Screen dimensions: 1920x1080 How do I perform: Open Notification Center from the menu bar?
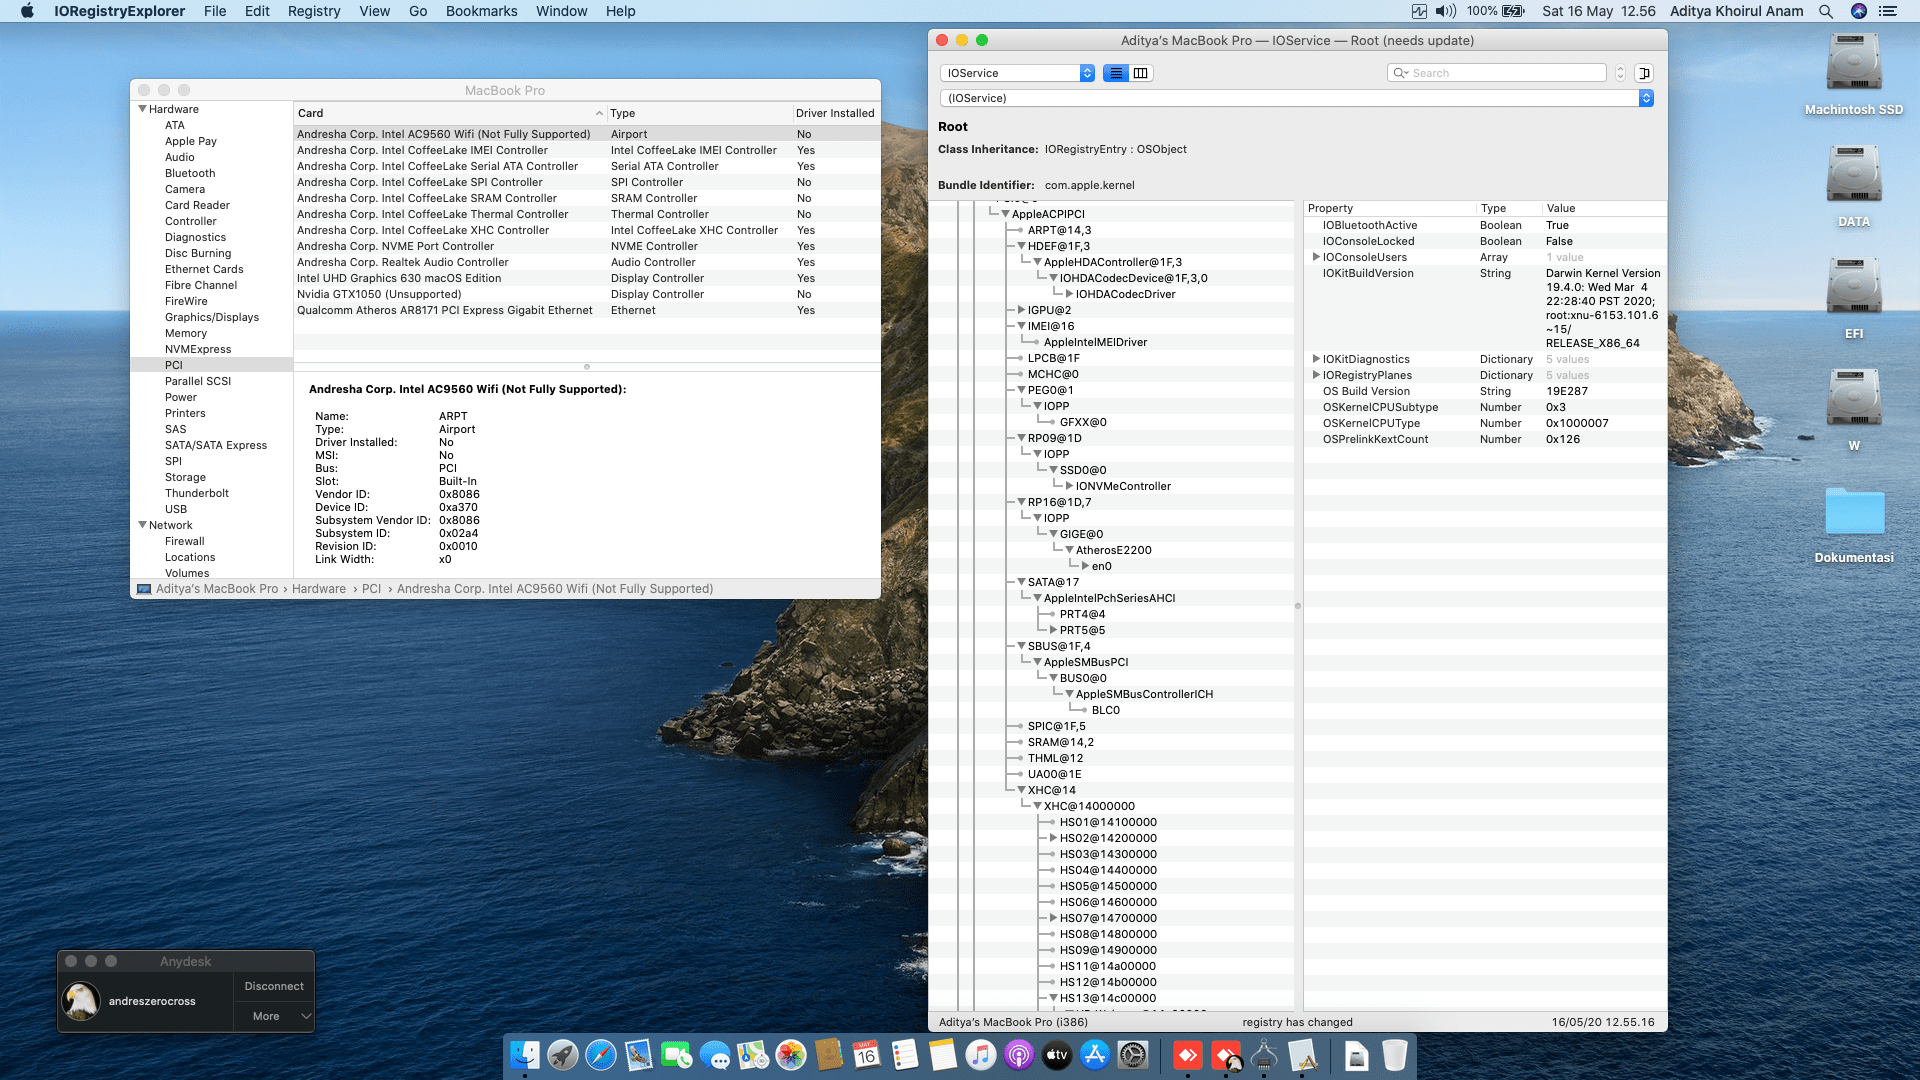1888,11
